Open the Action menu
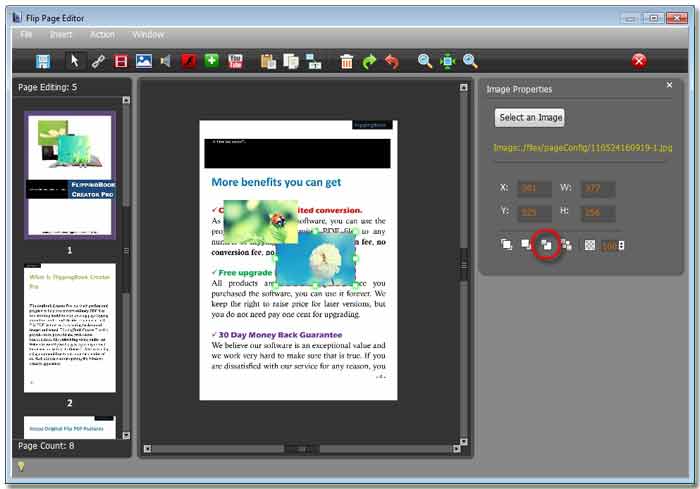The image size is (700, 489). 102,35
